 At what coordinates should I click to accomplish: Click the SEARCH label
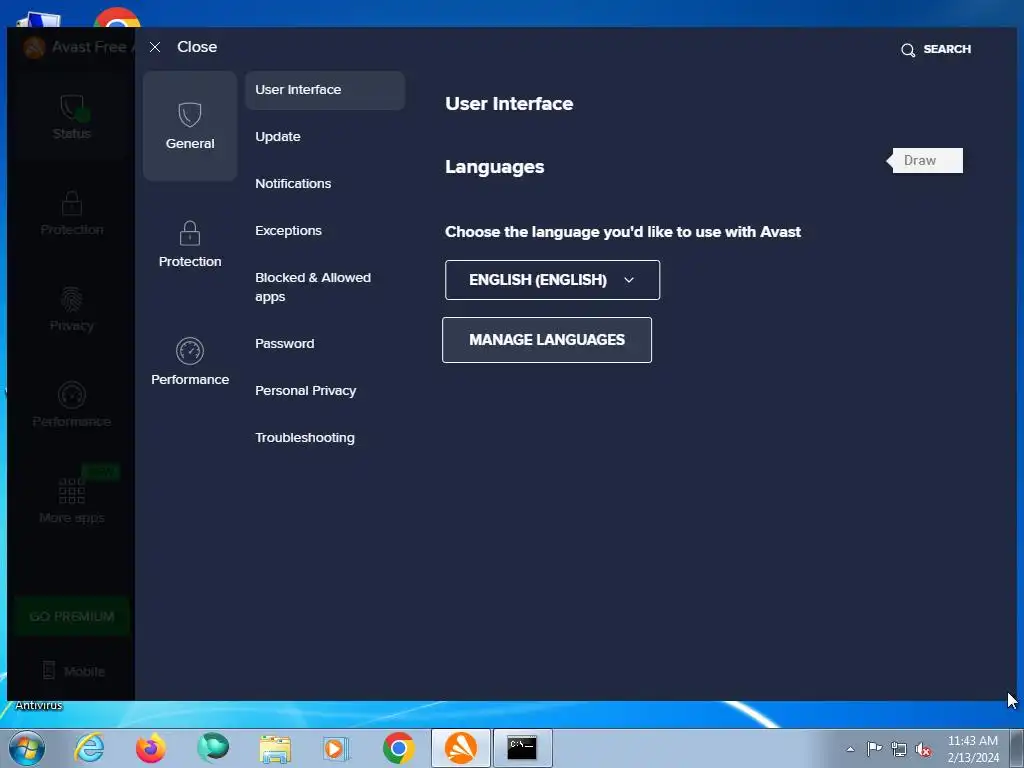click(947, 49)
